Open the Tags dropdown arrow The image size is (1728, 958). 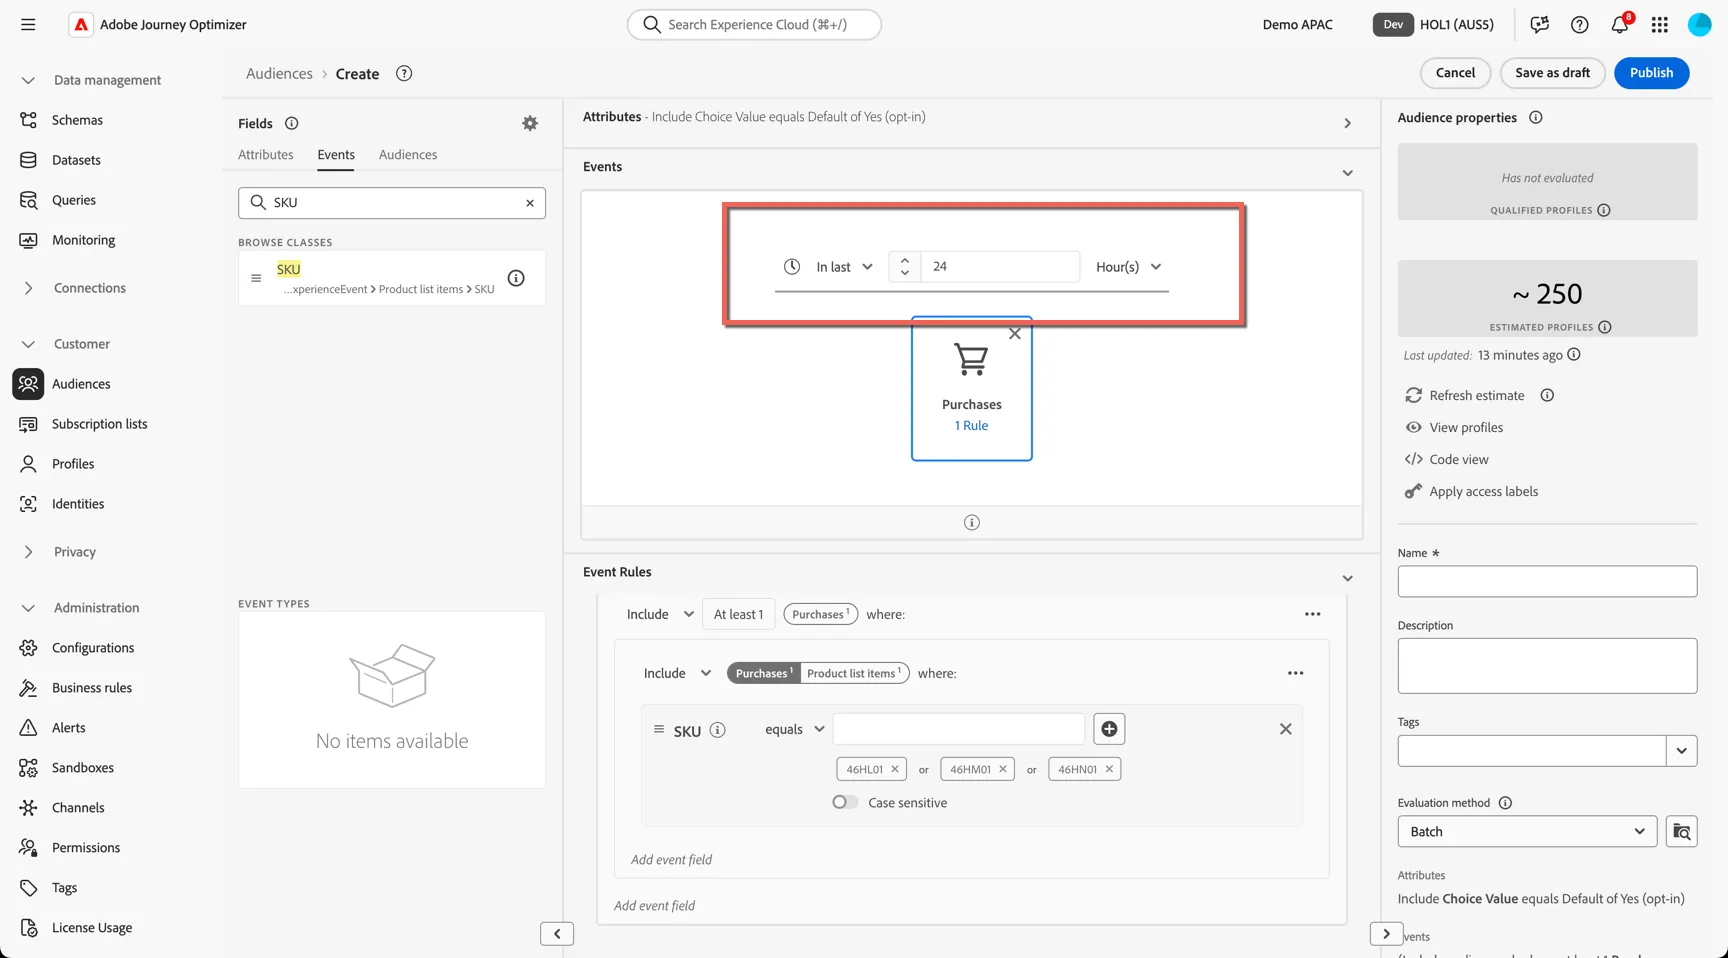click(1682, 751)
